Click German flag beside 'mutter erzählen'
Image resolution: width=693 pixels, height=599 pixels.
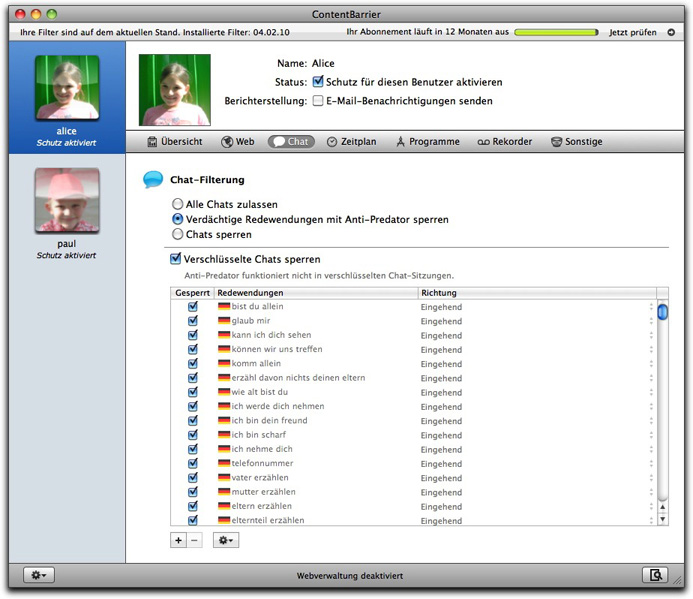pyautogui.click(x=224, y=492)
